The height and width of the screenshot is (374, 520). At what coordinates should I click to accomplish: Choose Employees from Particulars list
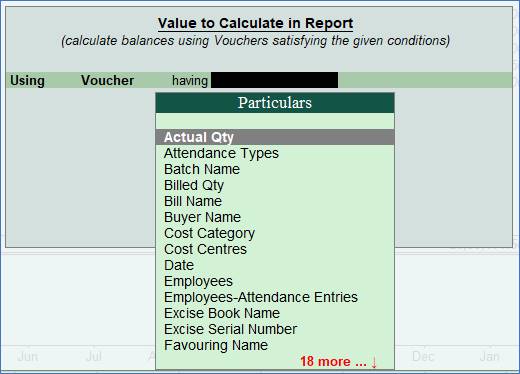click(x=198, y=281)
